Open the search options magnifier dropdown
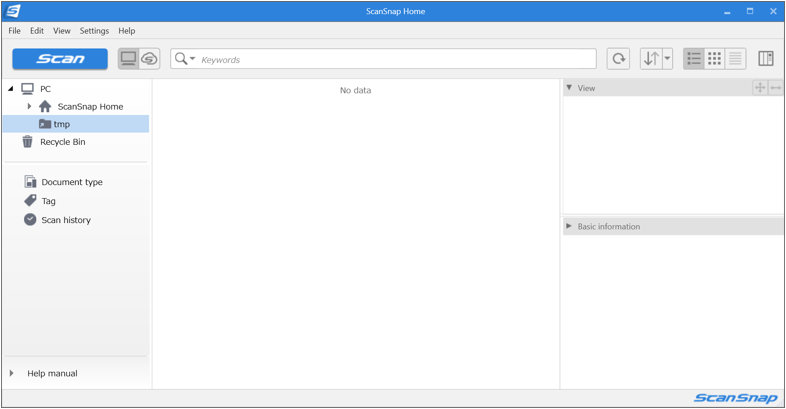 (x=185, y=59)
